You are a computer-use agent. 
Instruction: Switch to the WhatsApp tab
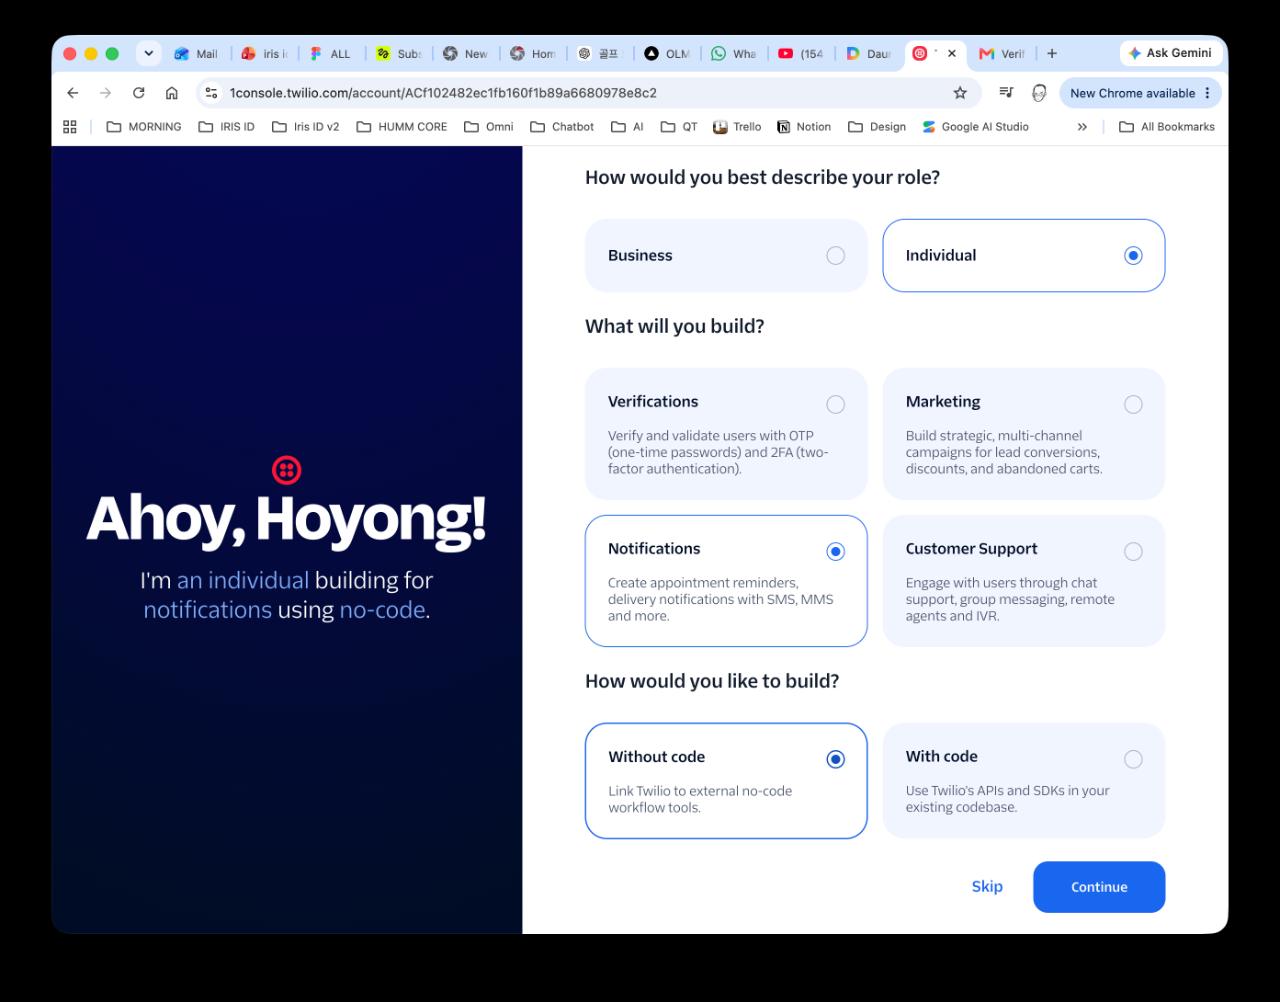point(734,54)
